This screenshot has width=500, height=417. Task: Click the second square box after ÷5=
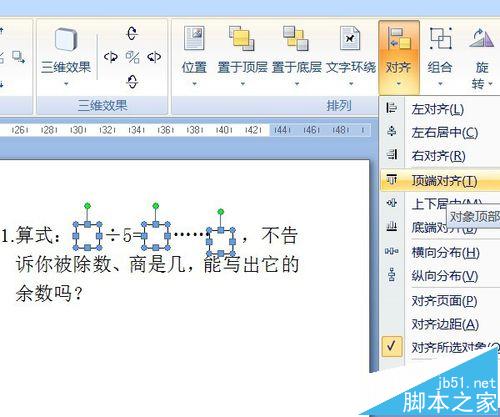[x=156, y=236]
